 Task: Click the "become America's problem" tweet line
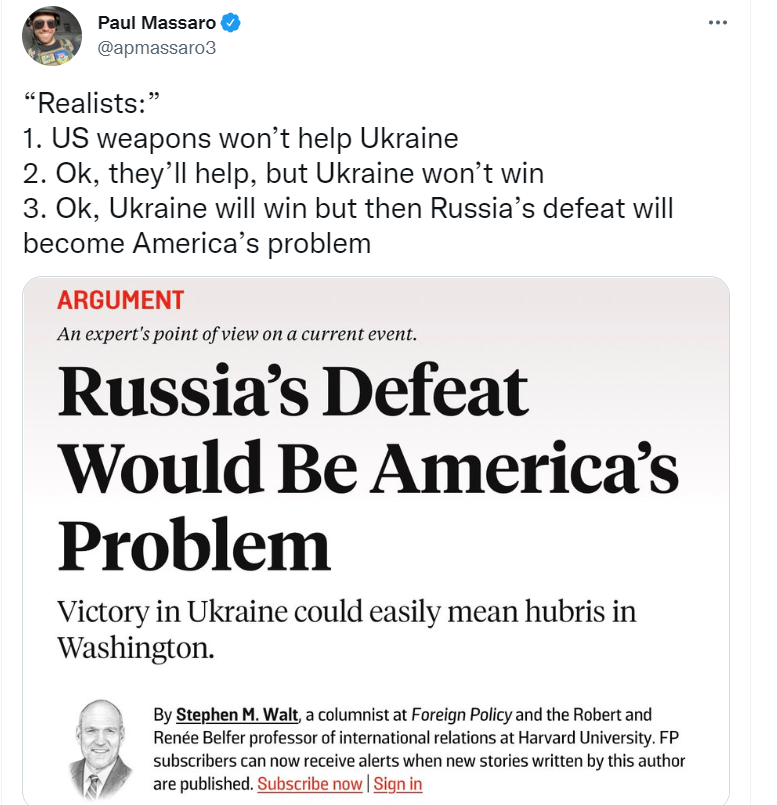[x=197, y=243]
